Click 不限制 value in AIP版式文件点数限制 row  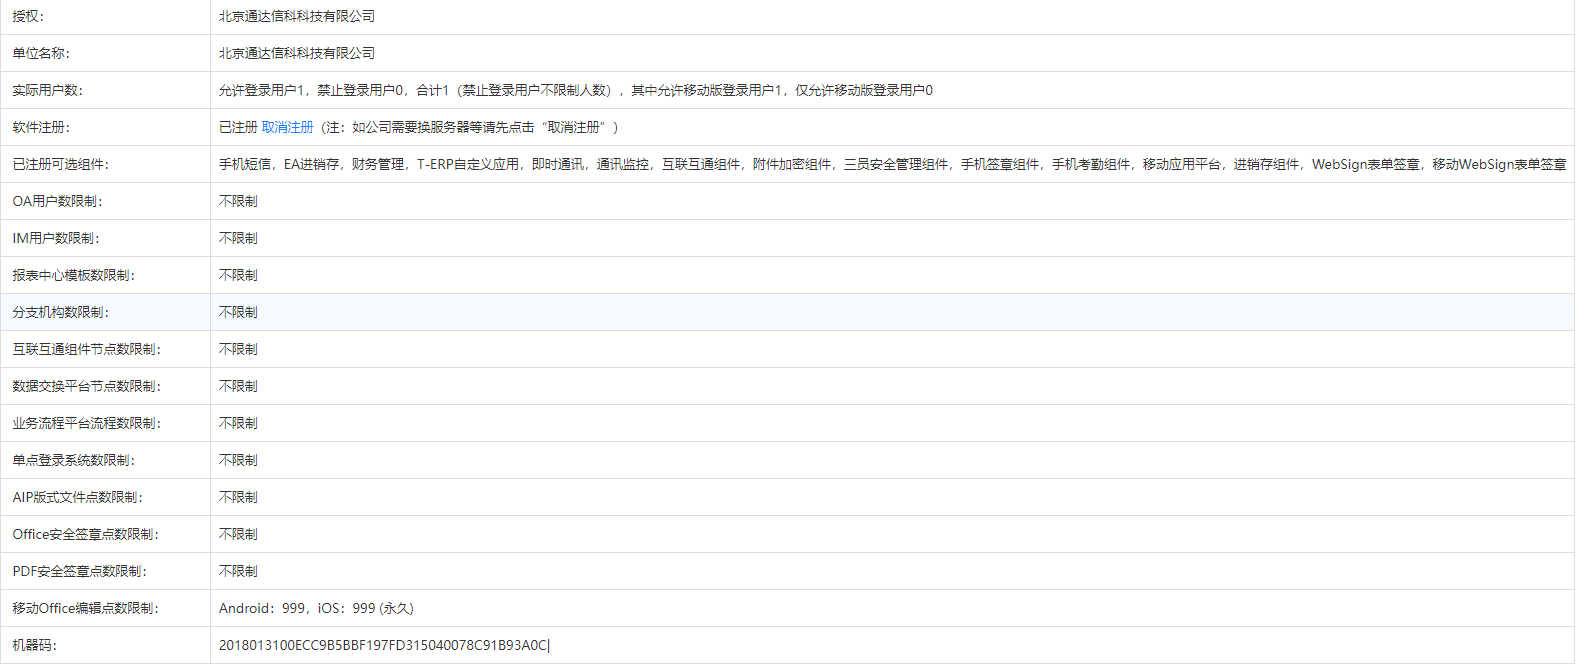pos(238,497)
